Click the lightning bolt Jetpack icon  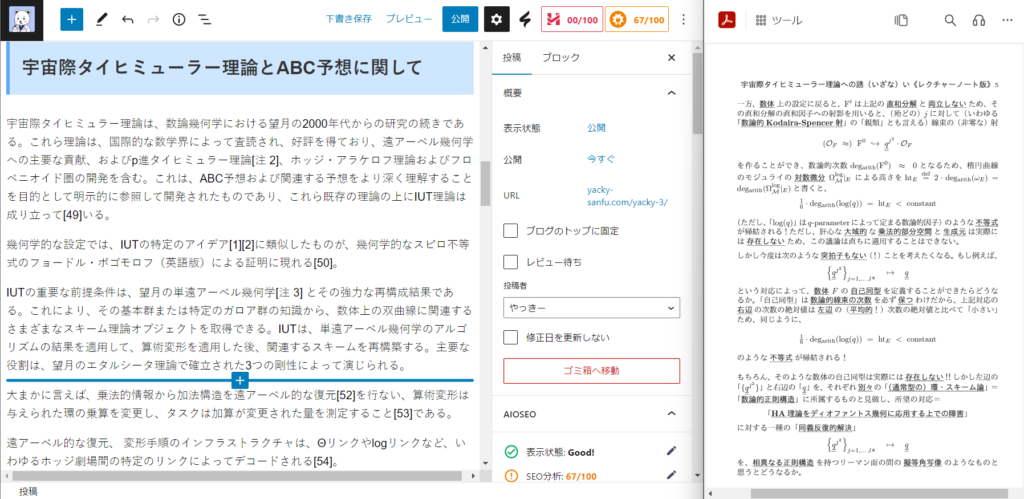click(x=524, y=20)
